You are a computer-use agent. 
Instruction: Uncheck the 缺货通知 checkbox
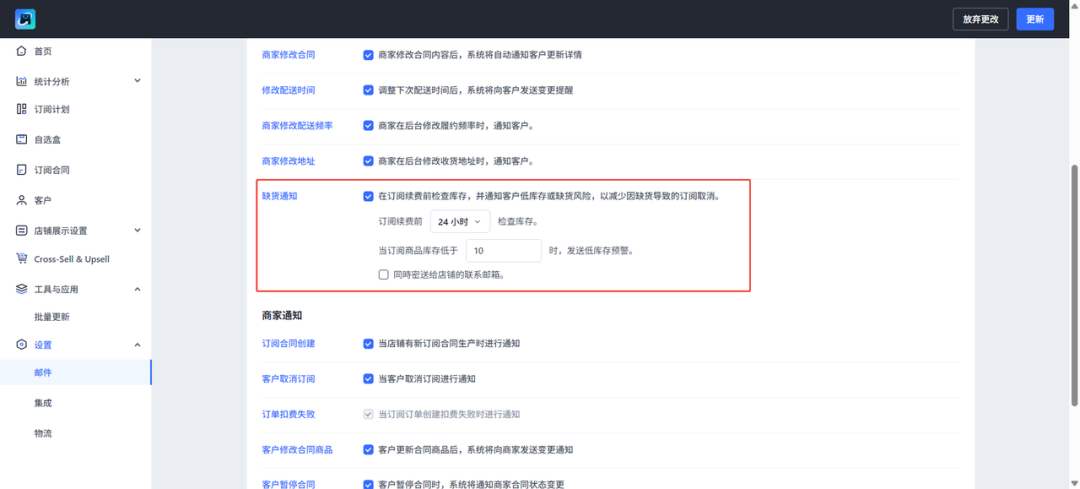tap(369, 196)
